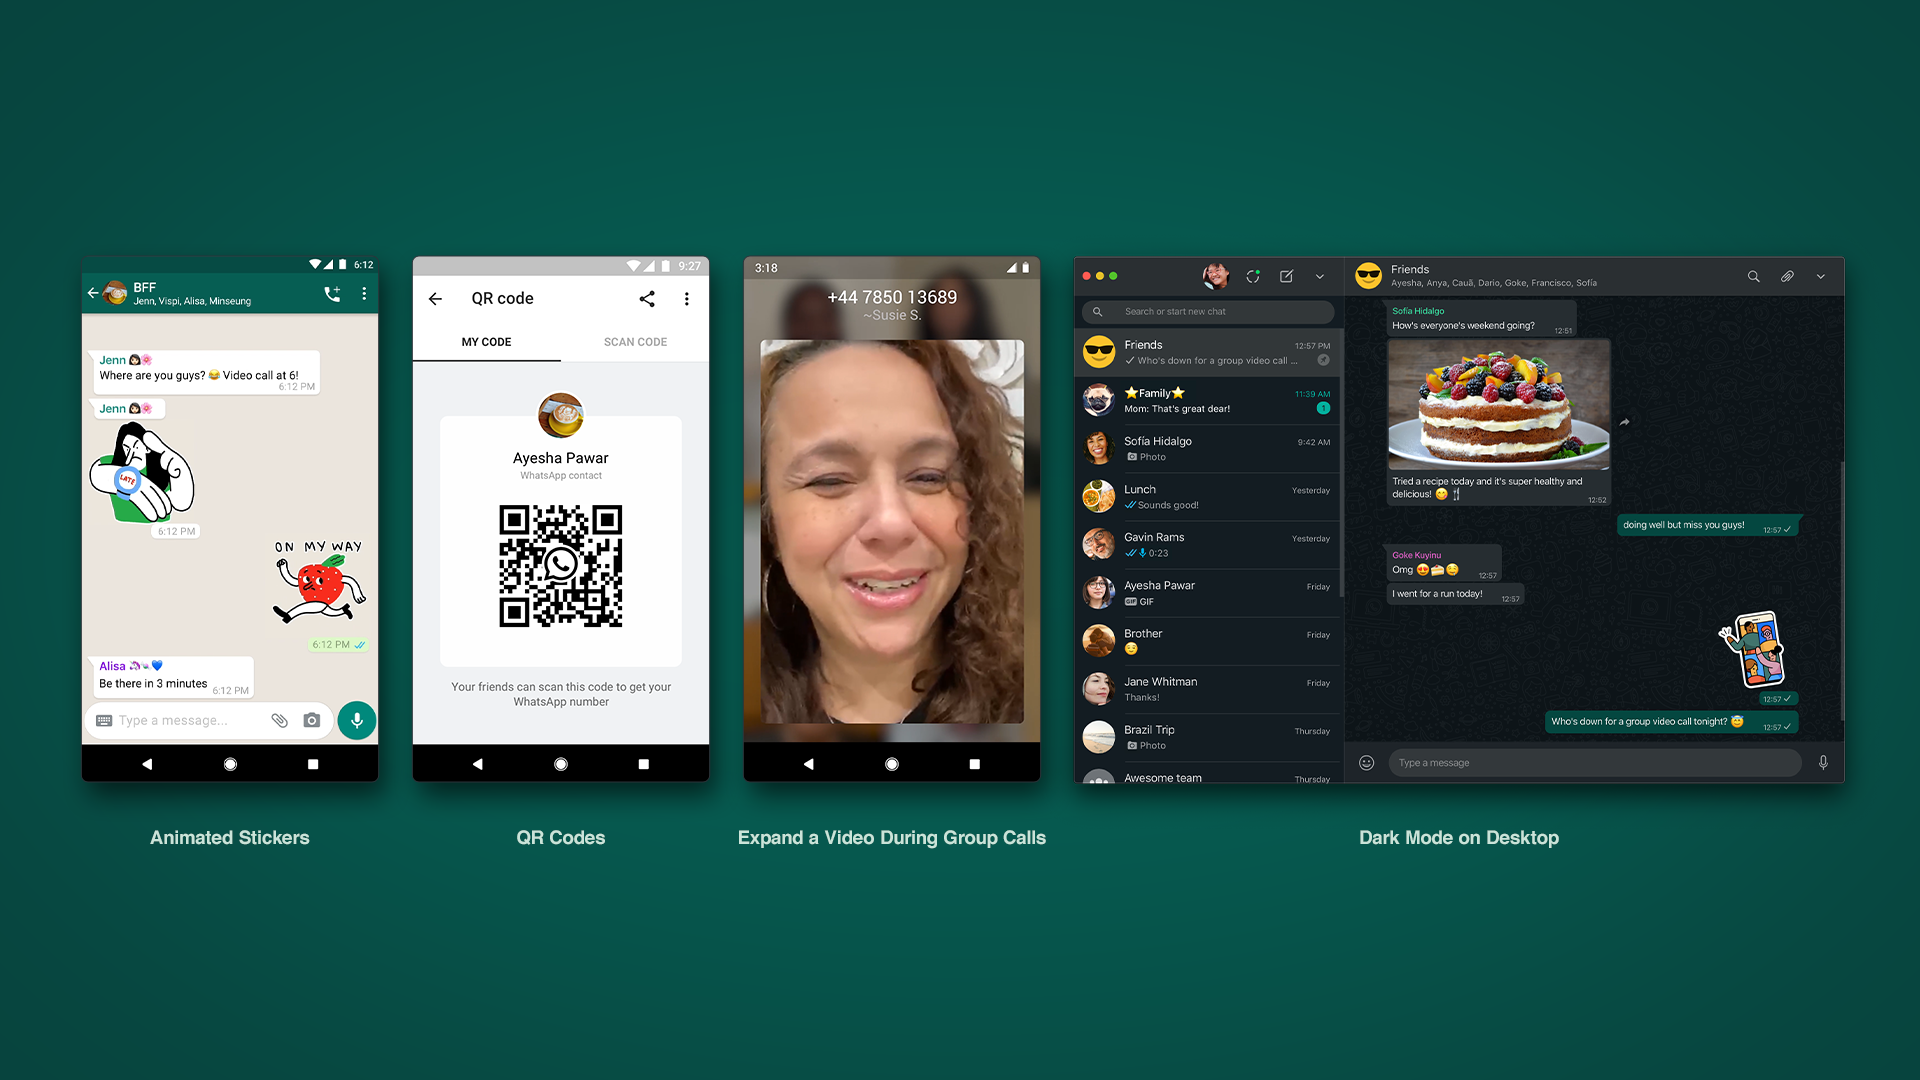Toggle emoji picker in desktop message bar
The width and height of the screenshot is (1920, 1080).
point(1365,761)
